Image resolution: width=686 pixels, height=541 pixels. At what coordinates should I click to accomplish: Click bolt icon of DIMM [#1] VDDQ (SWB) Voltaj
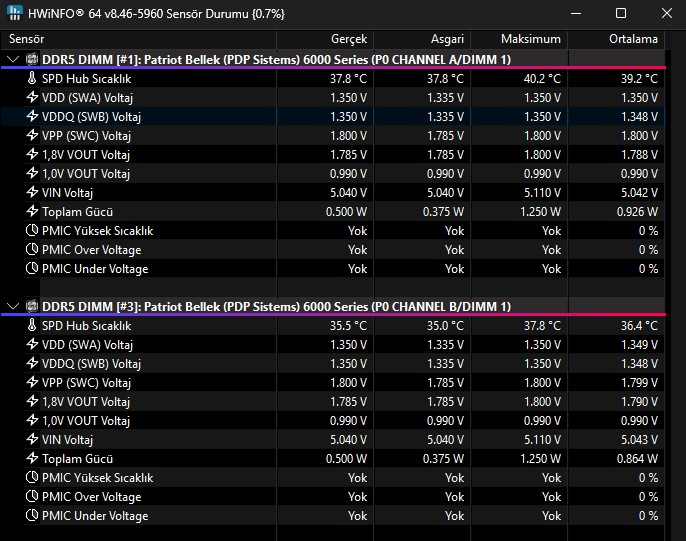(32, 116)
